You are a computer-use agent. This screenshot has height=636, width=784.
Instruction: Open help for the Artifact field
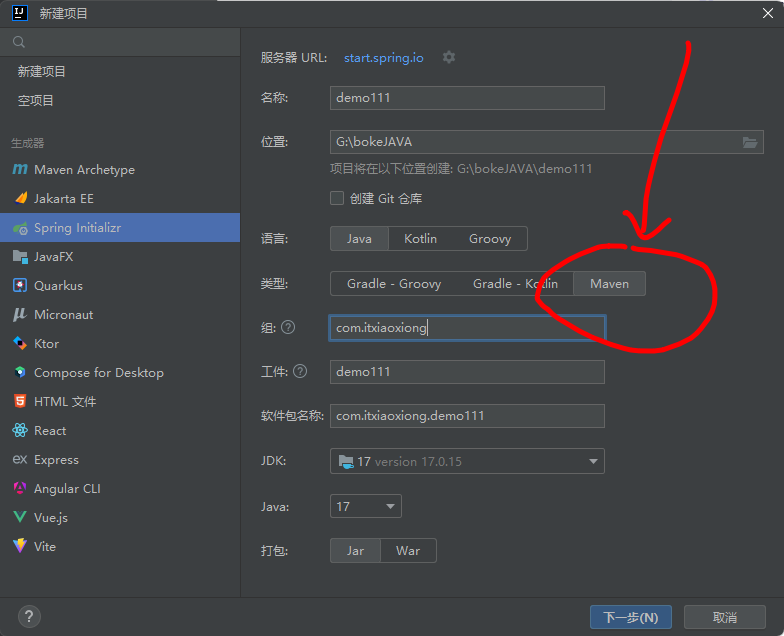[300, 372]
